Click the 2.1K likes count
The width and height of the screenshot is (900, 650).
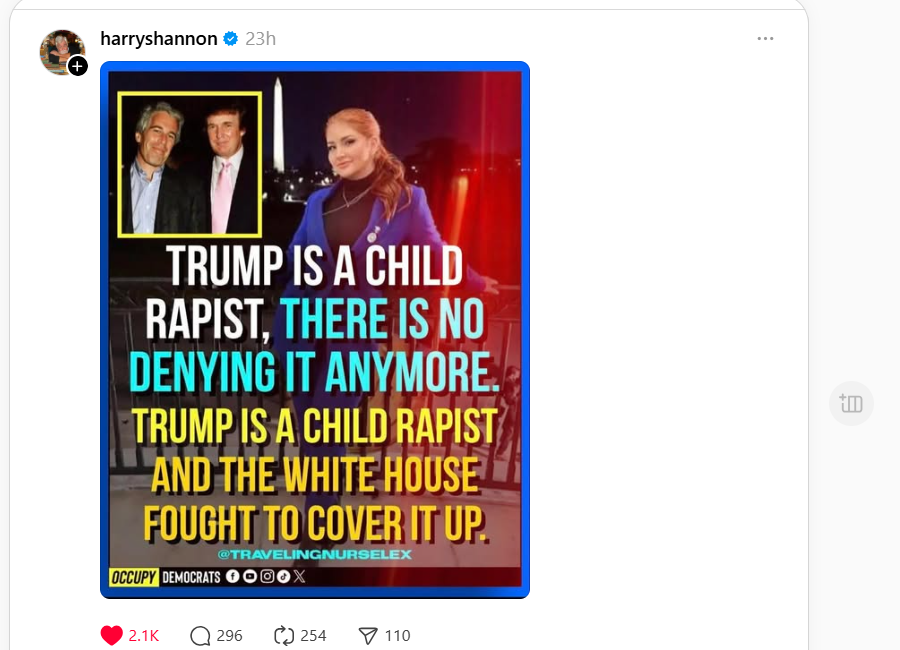[x=143, y=635]
